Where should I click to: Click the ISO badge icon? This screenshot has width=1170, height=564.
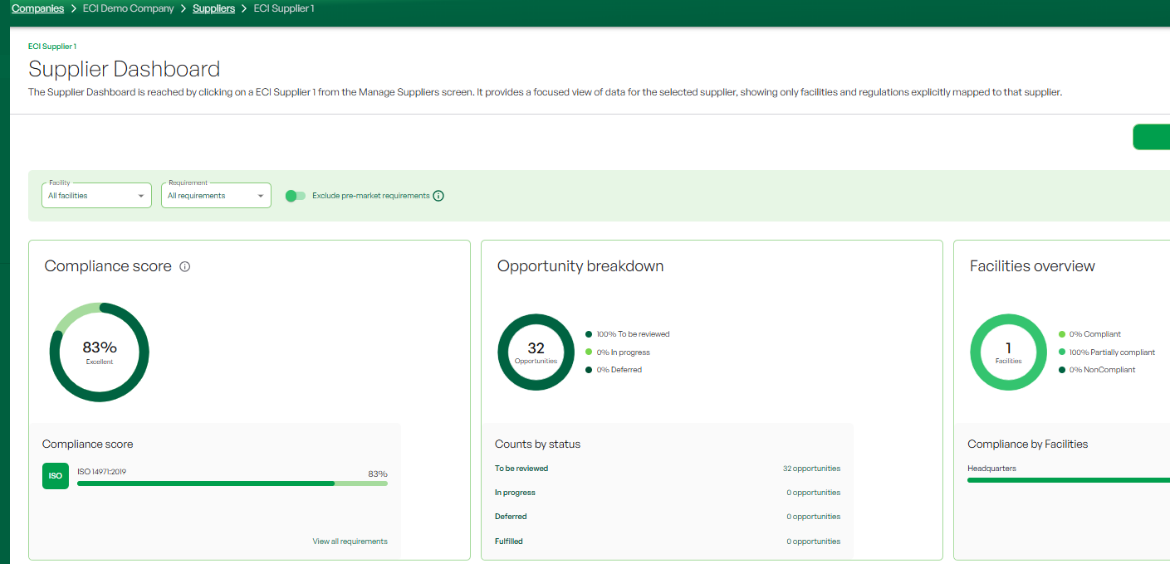(x=56, y=476)
